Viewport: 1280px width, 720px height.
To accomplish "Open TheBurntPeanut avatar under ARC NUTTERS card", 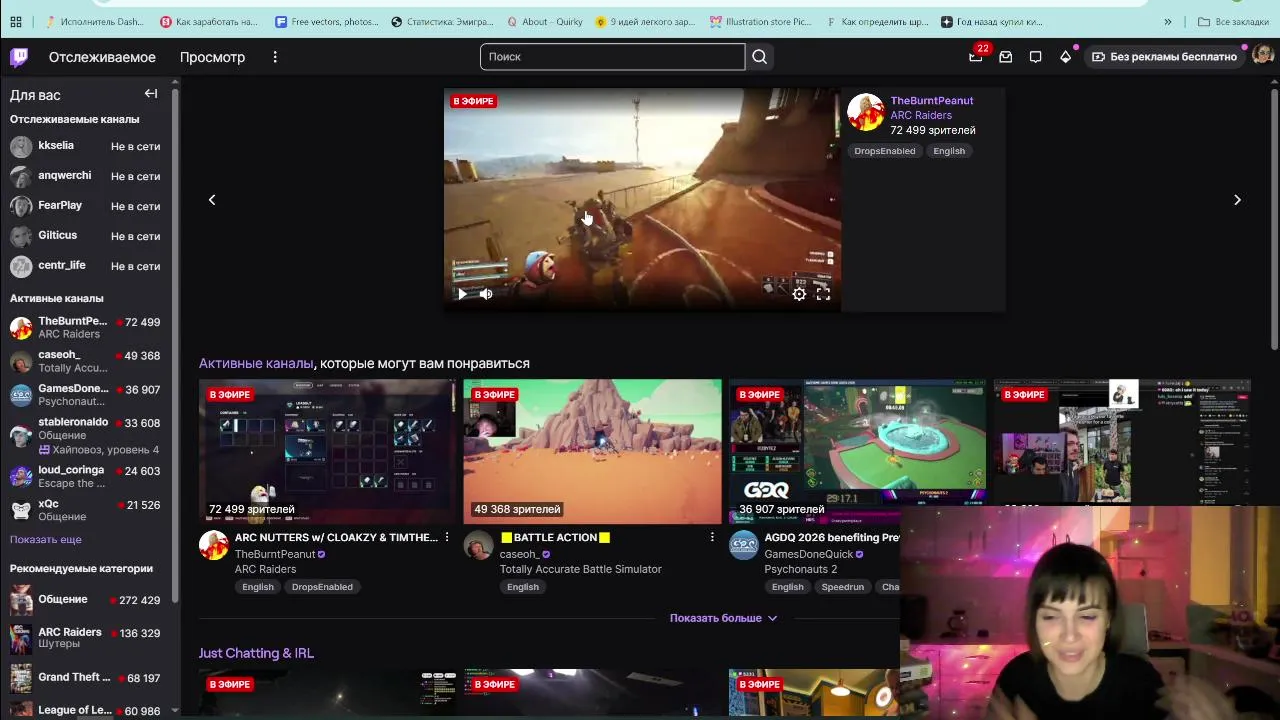I will point(214,546).
